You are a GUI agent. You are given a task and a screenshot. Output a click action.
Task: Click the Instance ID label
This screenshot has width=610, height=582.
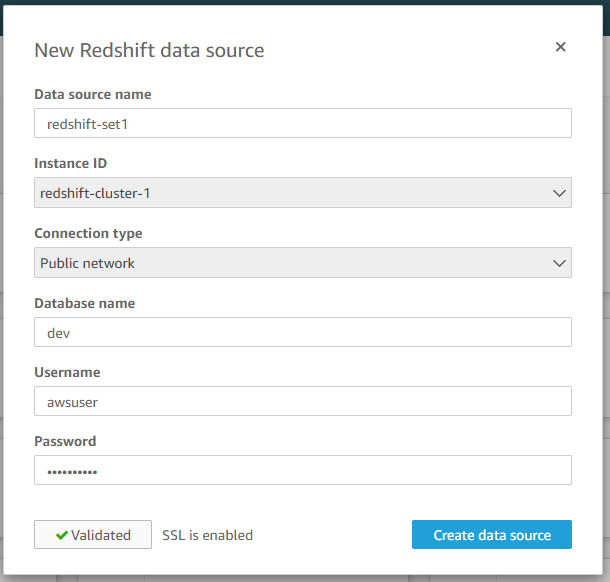click(x=70, y=163)
